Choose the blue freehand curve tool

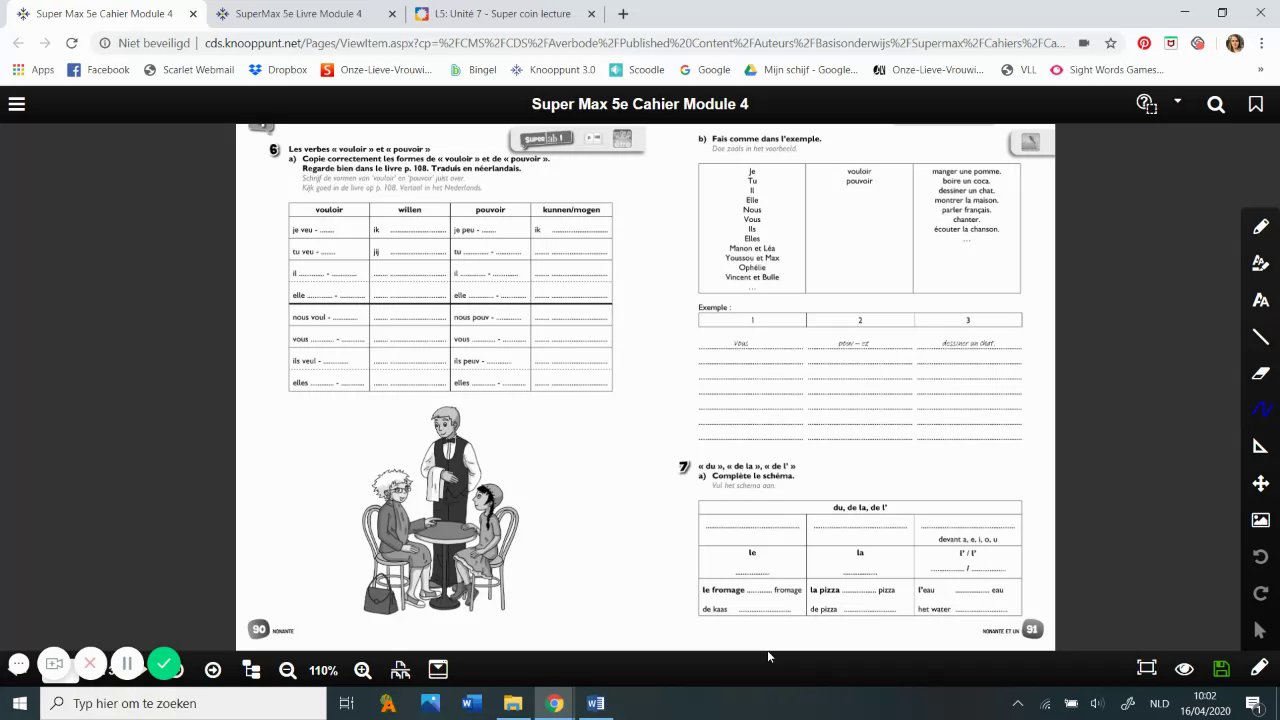pyautogui.click(x=1261, y=409)
